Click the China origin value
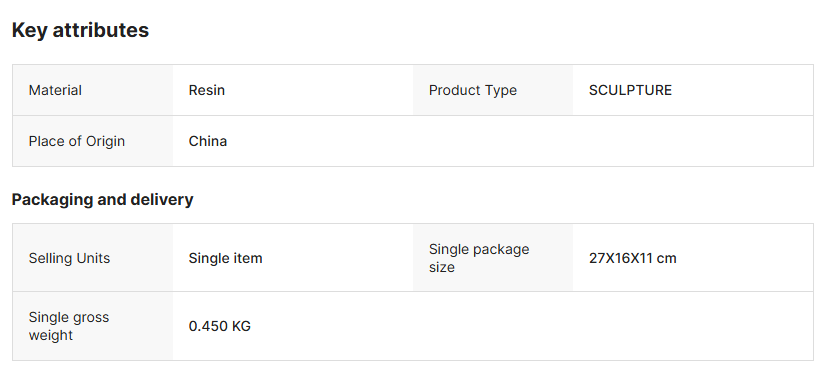840x370 pixels. pyautogui.click(x=207, y=141)
